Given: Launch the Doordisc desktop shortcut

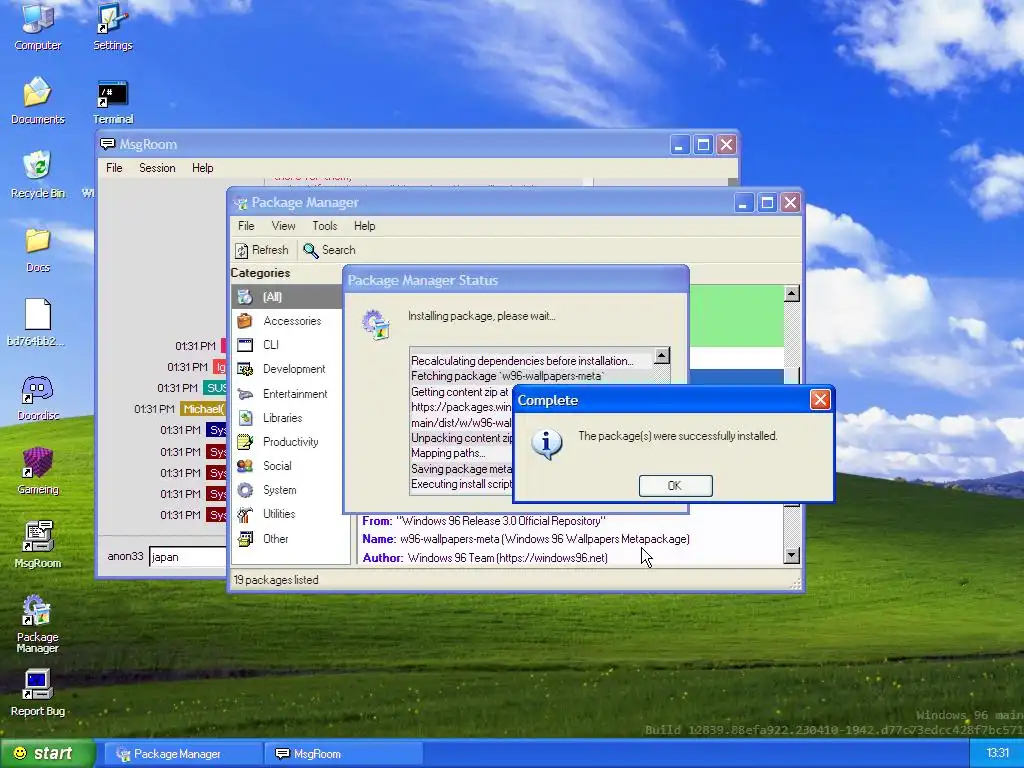Looking at the screenshot, I should 38,397.
